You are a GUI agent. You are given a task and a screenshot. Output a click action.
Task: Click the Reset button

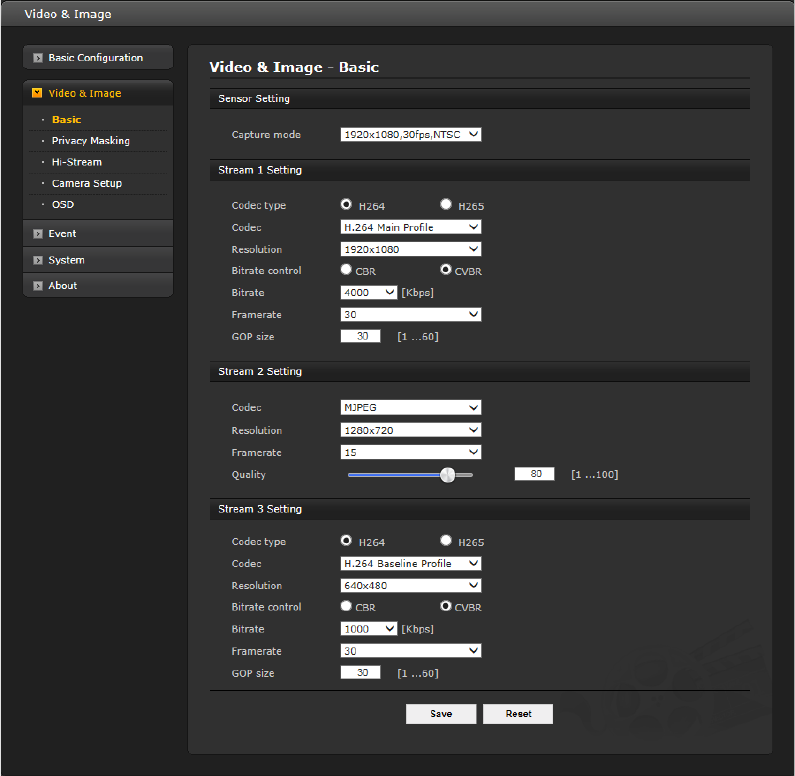(518, 714)
